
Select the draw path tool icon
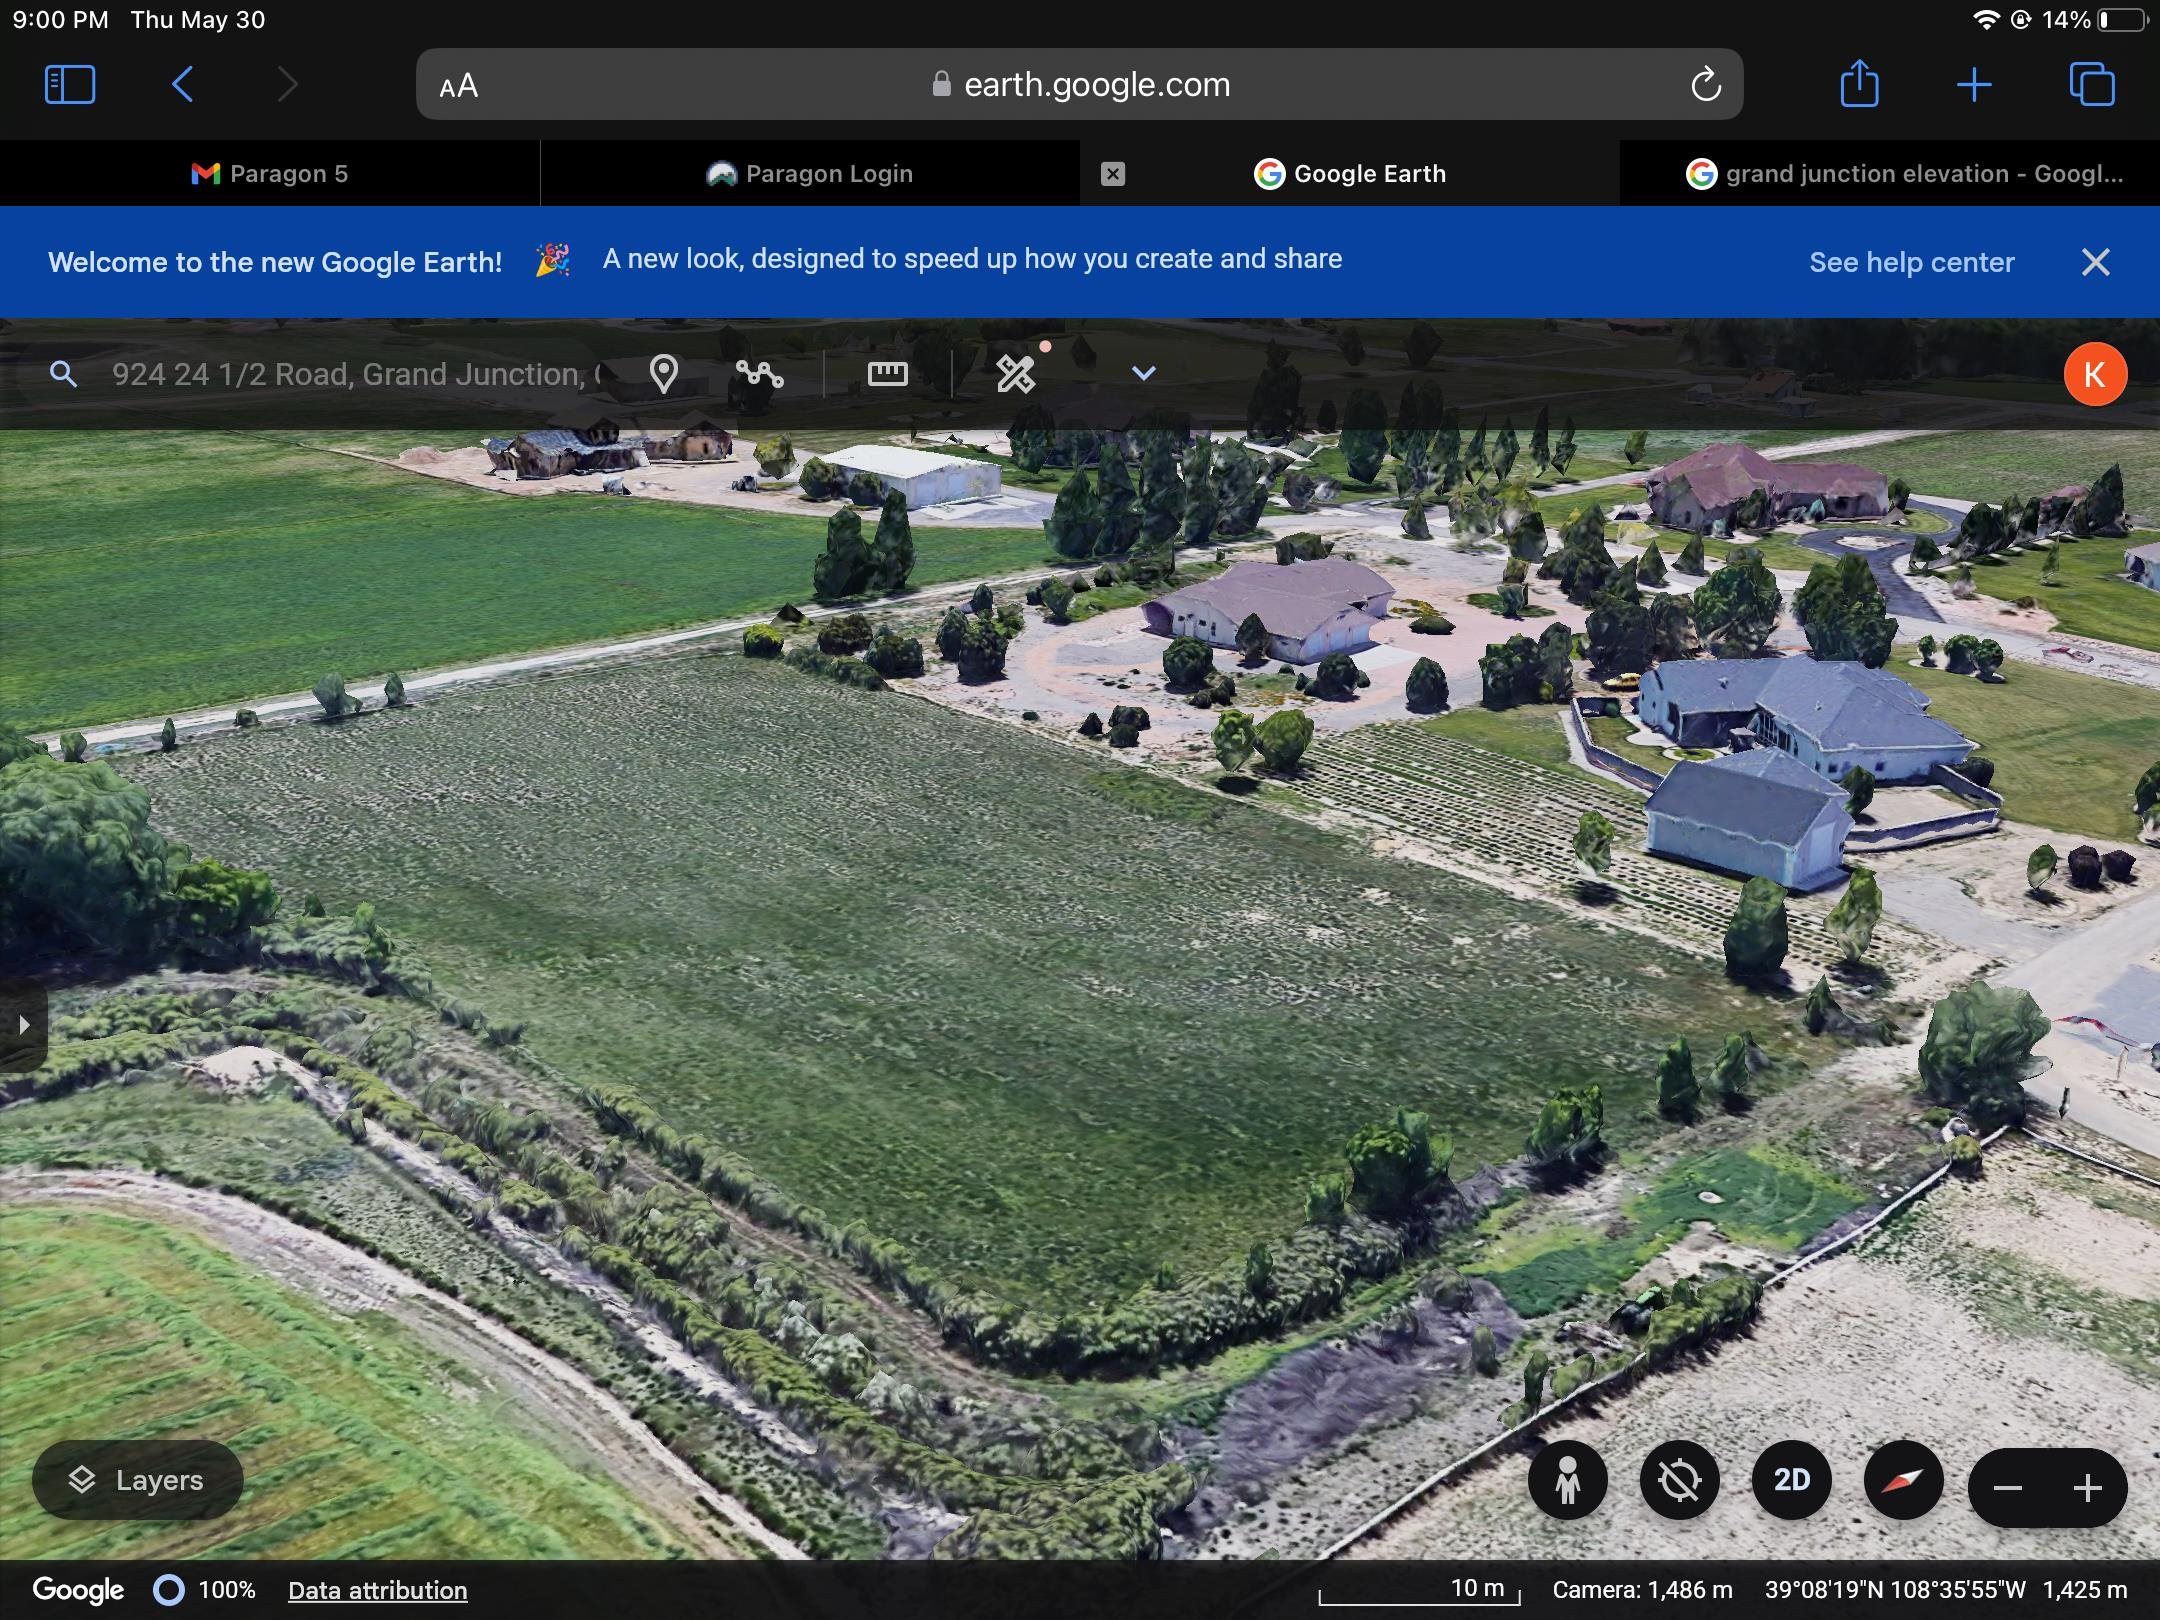click(x=759, y=374)
